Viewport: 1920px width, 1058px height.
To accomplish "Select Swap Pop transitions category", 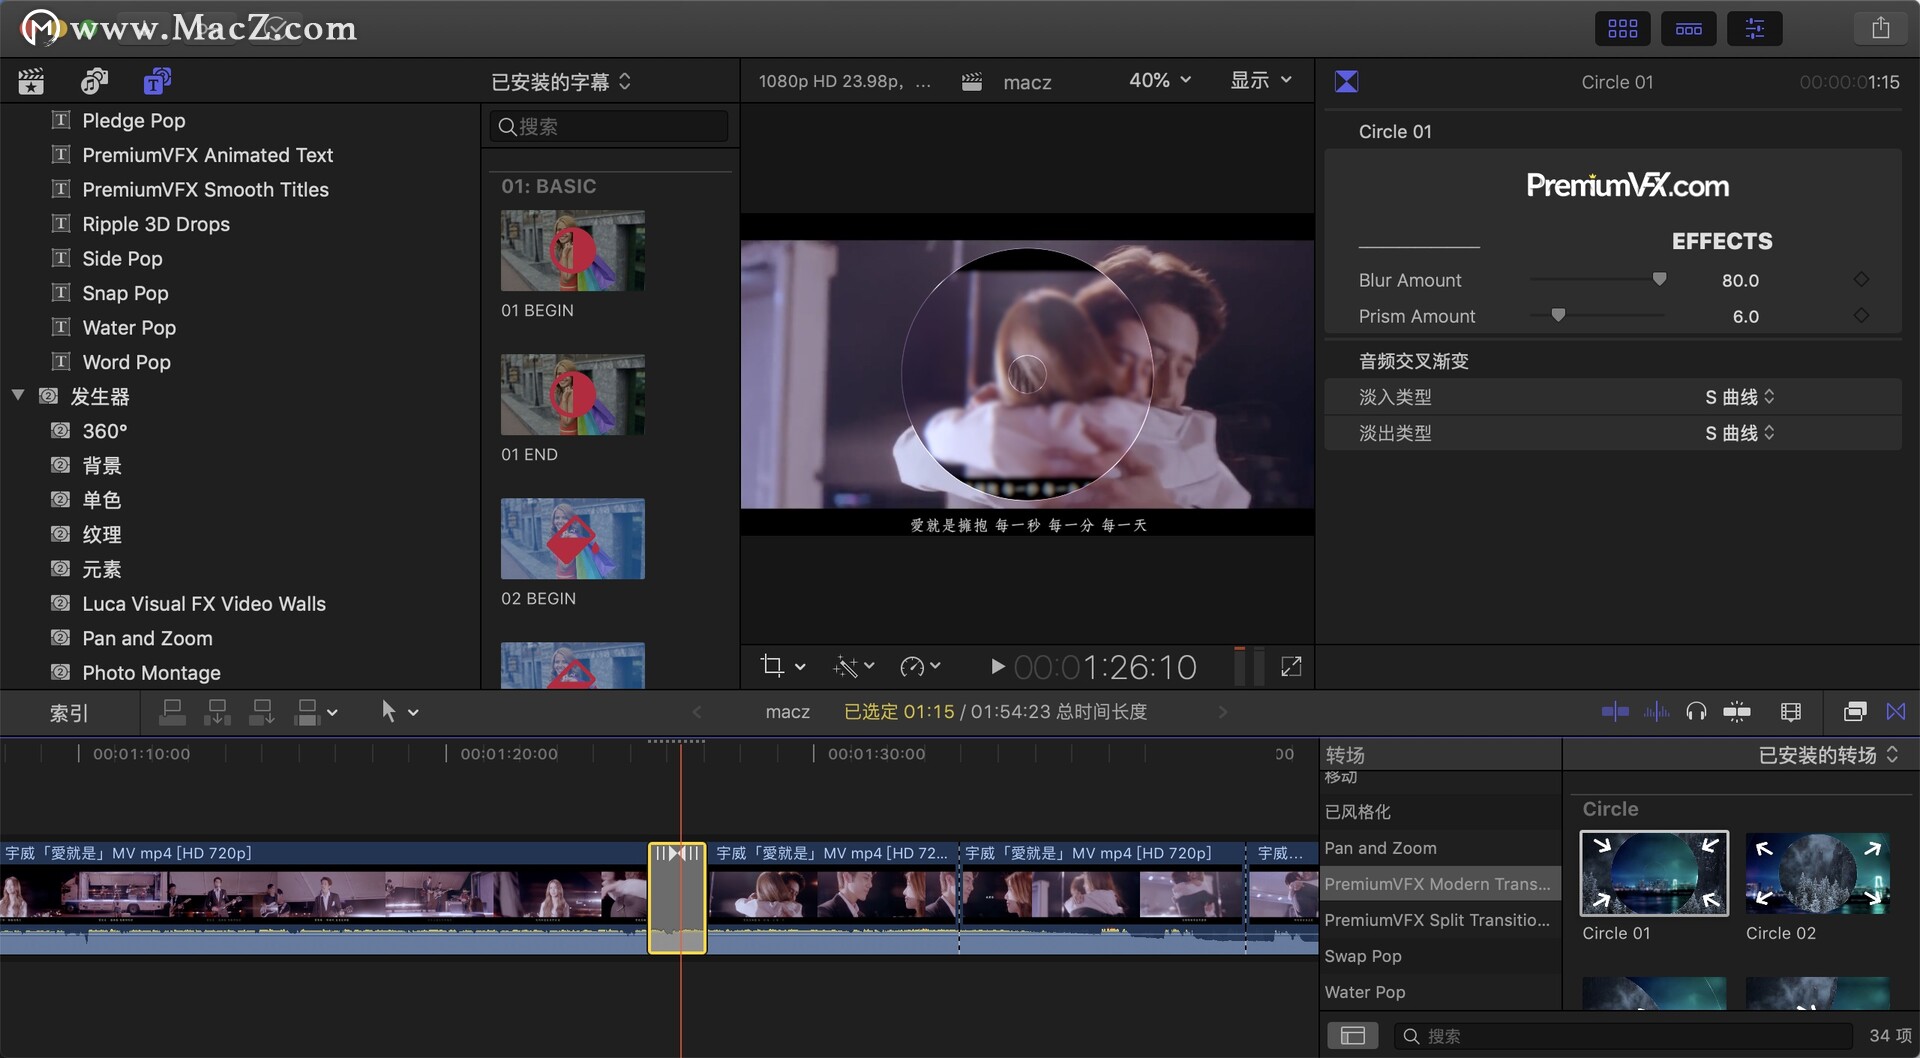I will tap(1441, 956).
